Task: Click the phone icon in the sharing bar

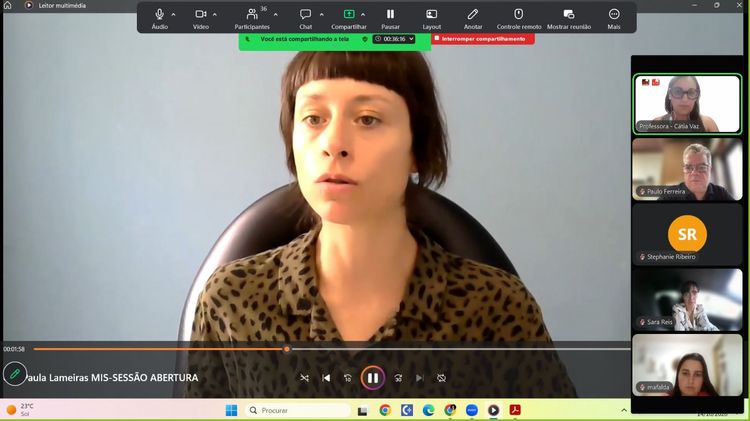Action: point(247,39)
